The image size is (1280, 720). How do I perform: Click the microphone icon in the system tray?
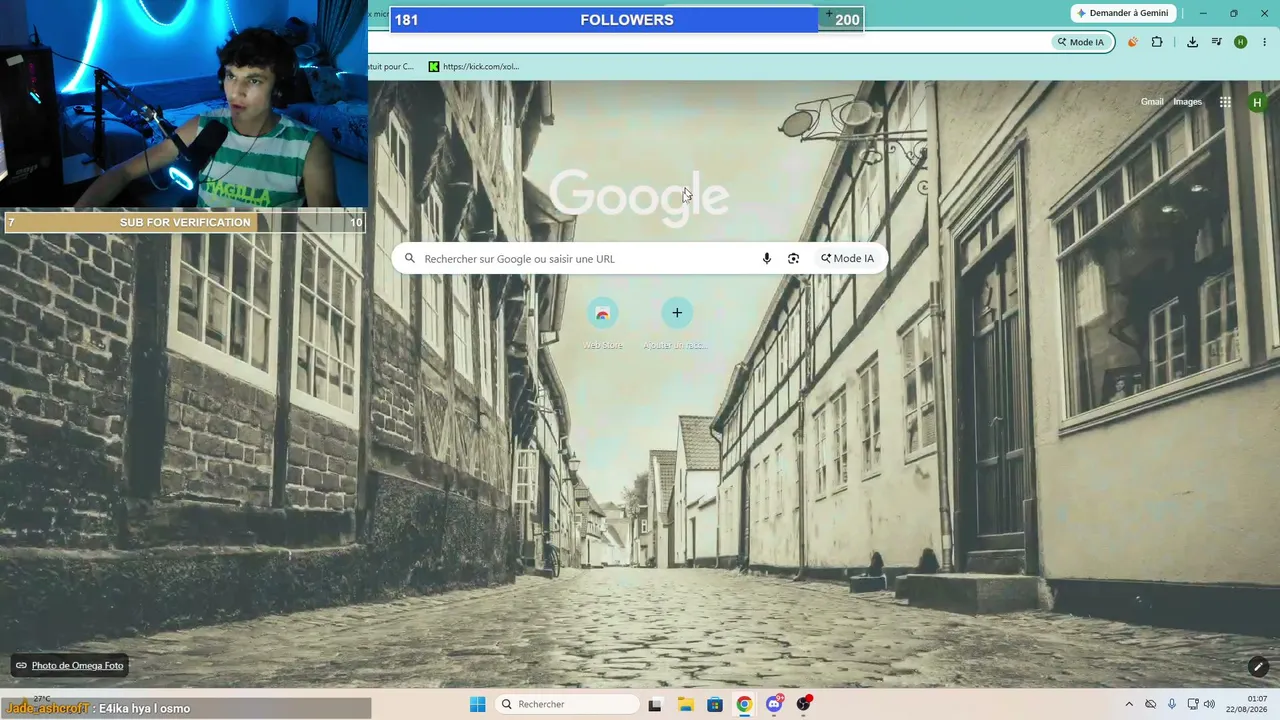[1172, 704]
